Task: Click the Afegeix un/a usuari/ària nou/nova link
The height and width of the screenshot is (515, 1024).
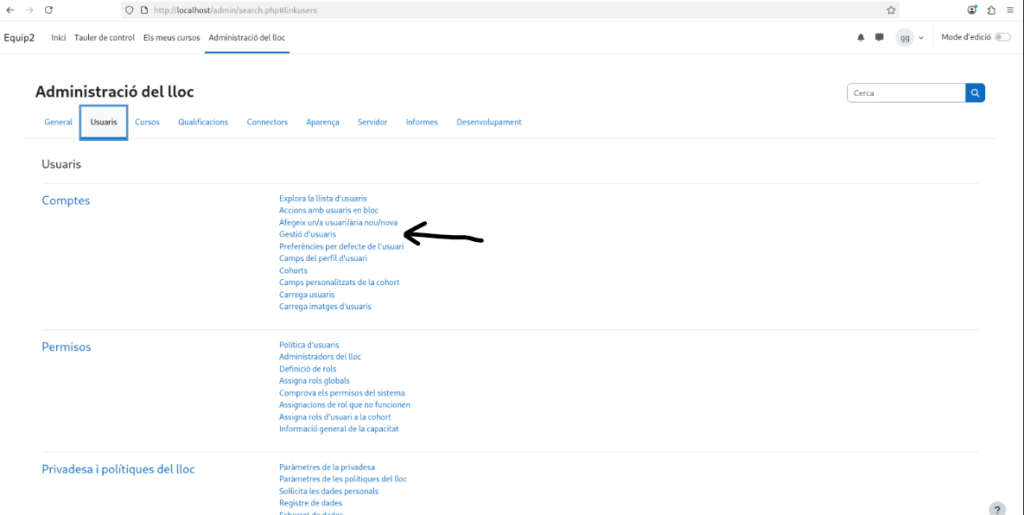Action: 338,222
